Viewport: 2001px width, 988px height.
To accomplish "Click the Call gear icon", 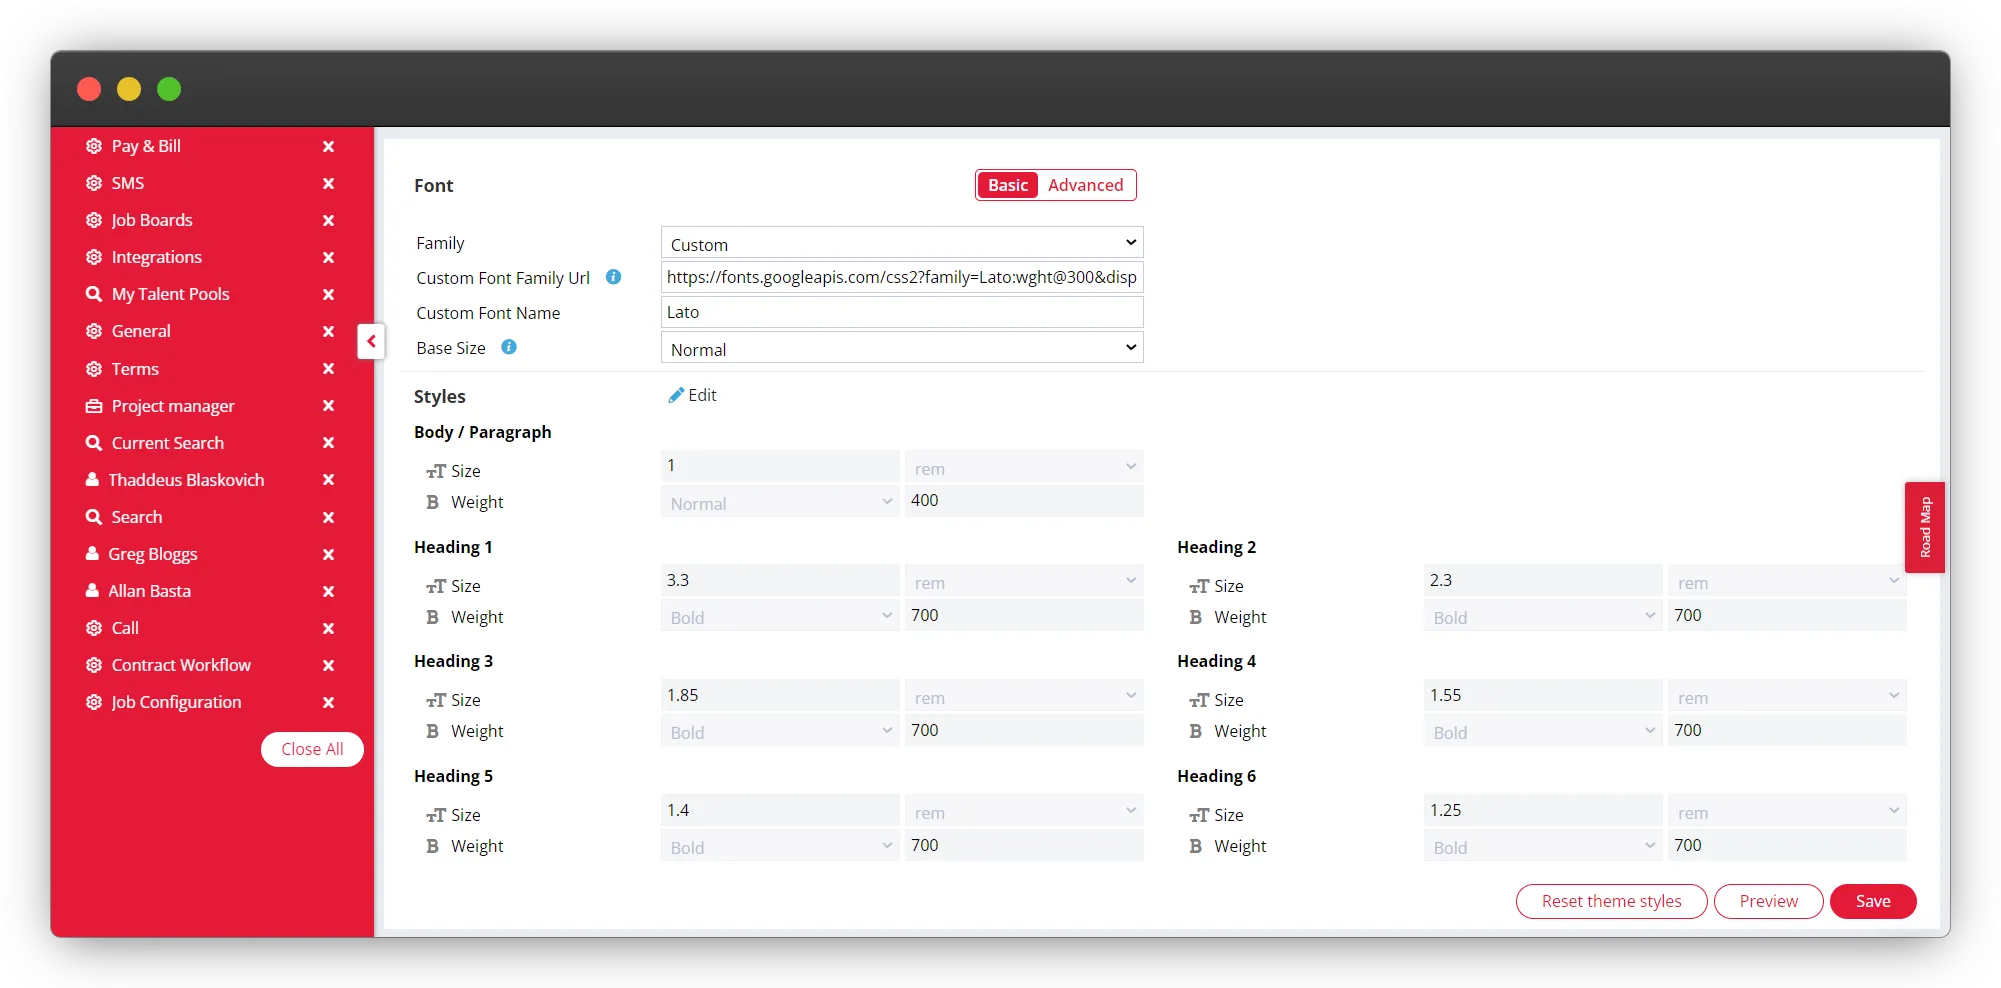I will 94,628.
